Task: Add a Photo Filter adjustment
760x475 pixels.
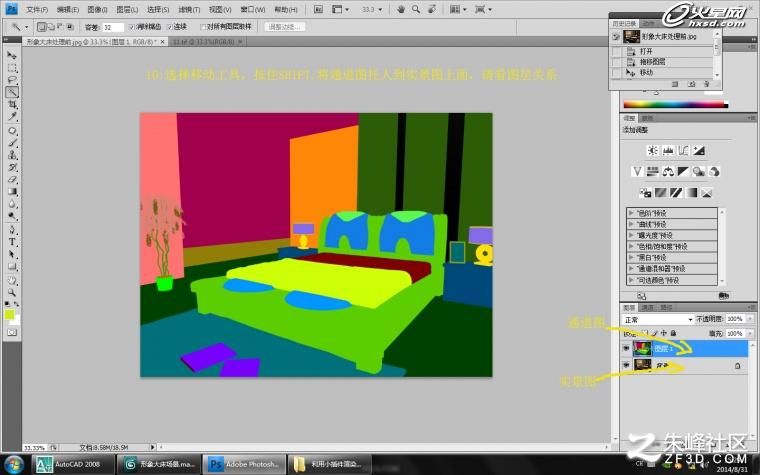Action: [x=698, y=171]
